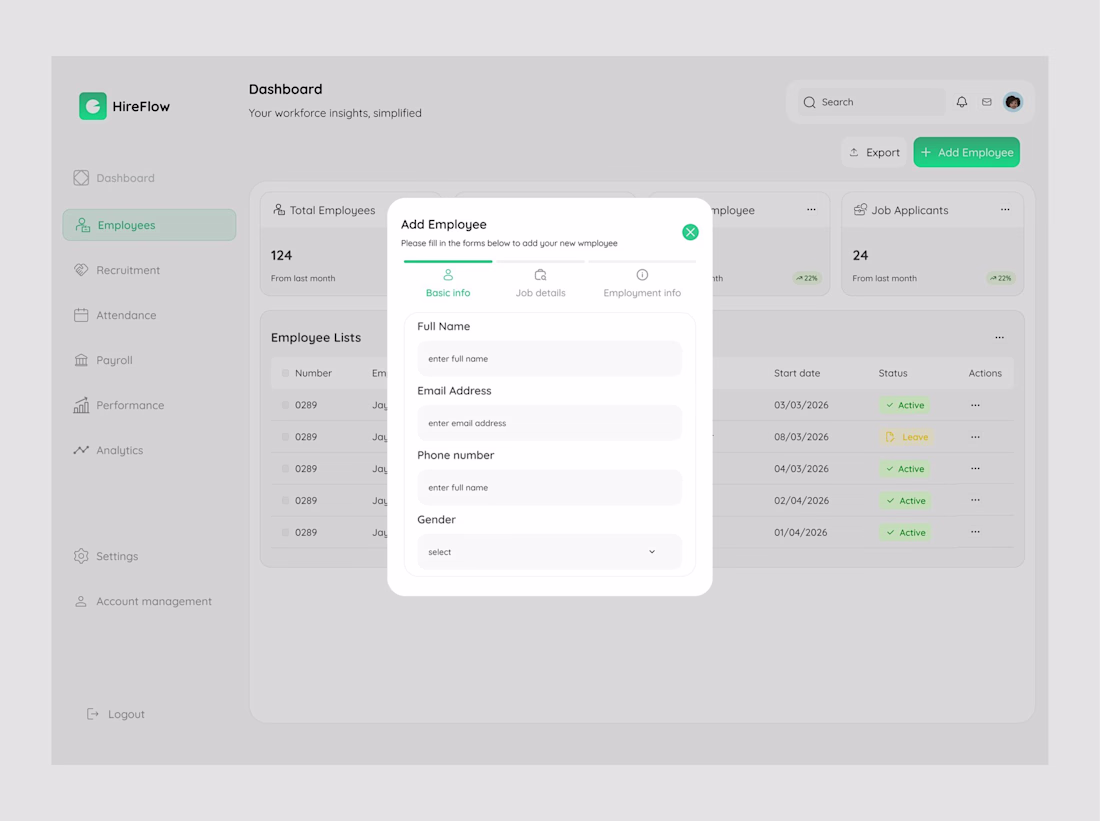Screen dimensions: 1100x821
Task: Open the user profile avatar
Action: (x=1013, y=102)
